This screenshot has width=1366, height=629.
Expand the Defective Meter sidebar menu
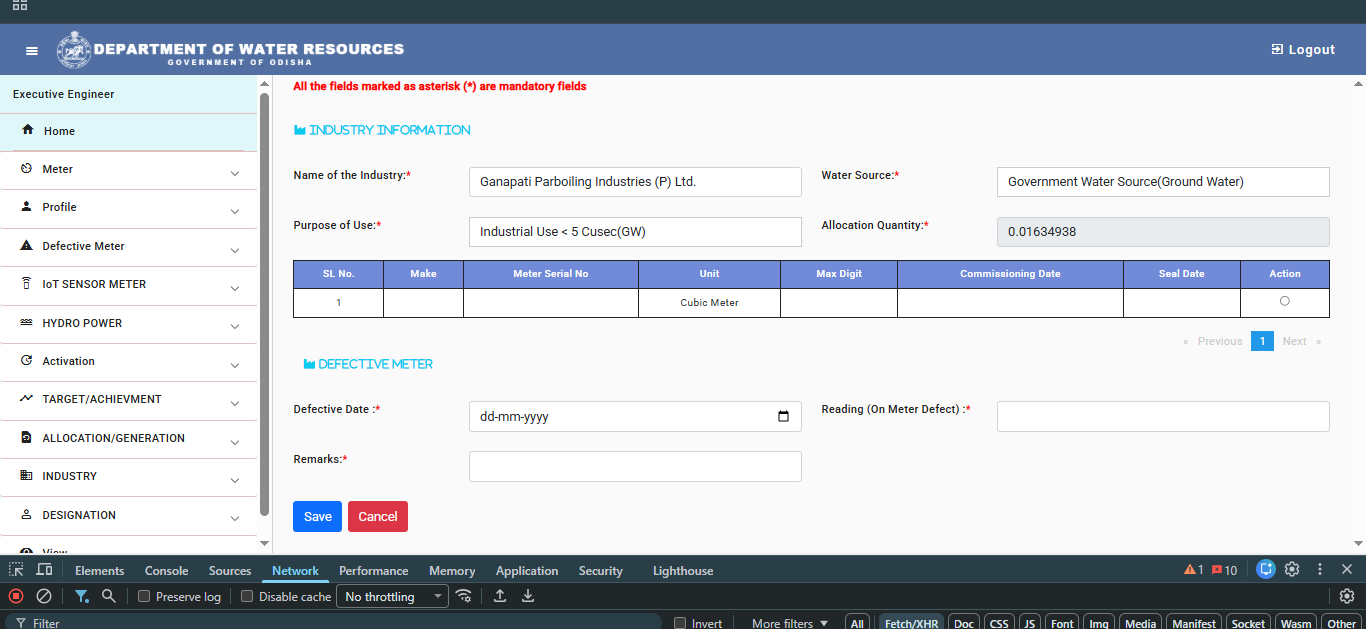pos(129,246)
